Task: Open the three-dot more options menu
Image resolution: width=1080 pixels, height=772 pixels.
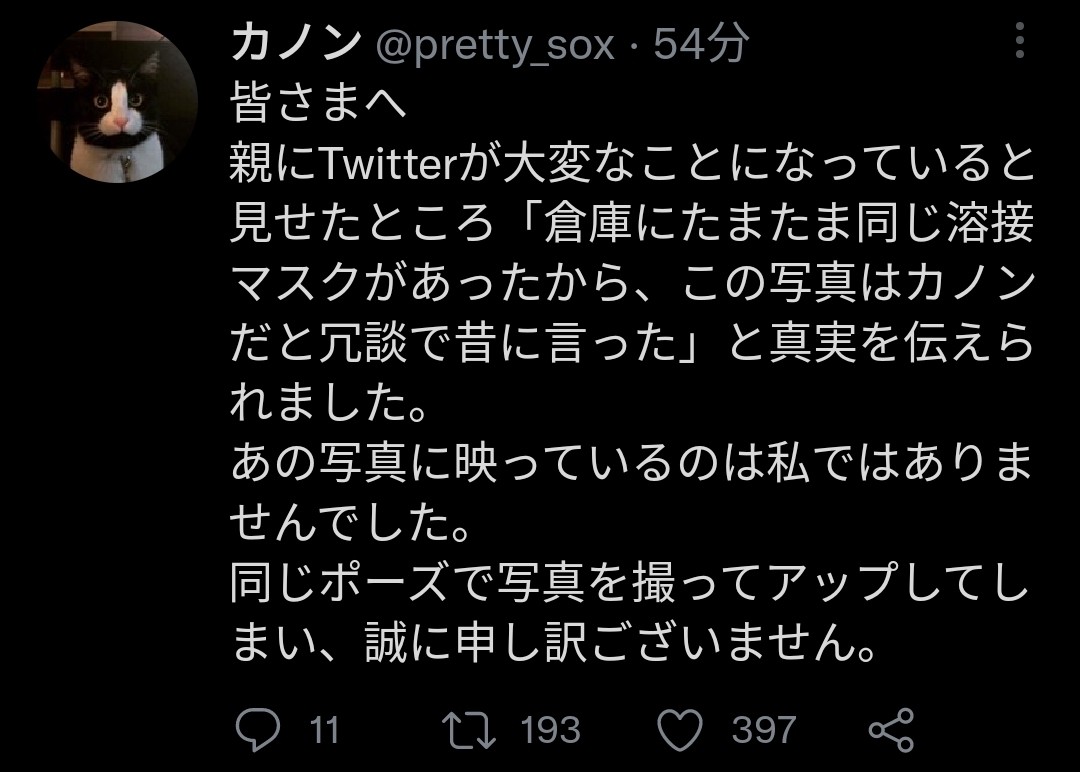Action: coord(1019,42)
